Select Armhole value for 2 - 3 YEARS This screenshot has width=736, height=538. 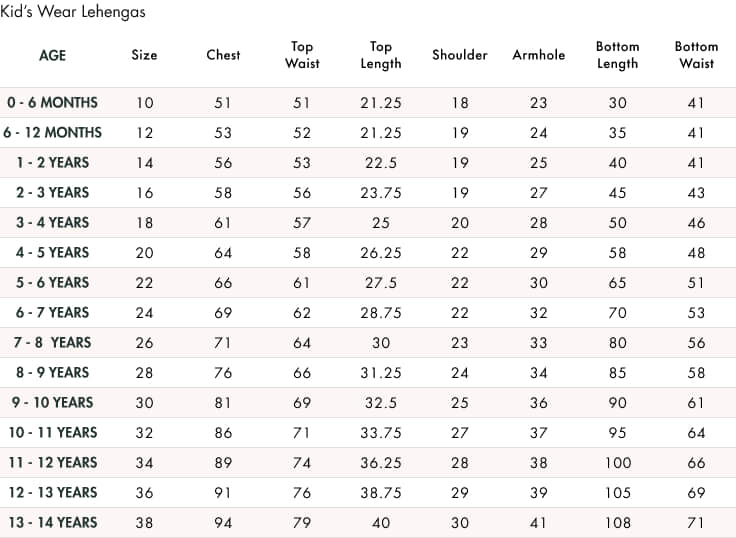tap(539, 193)
